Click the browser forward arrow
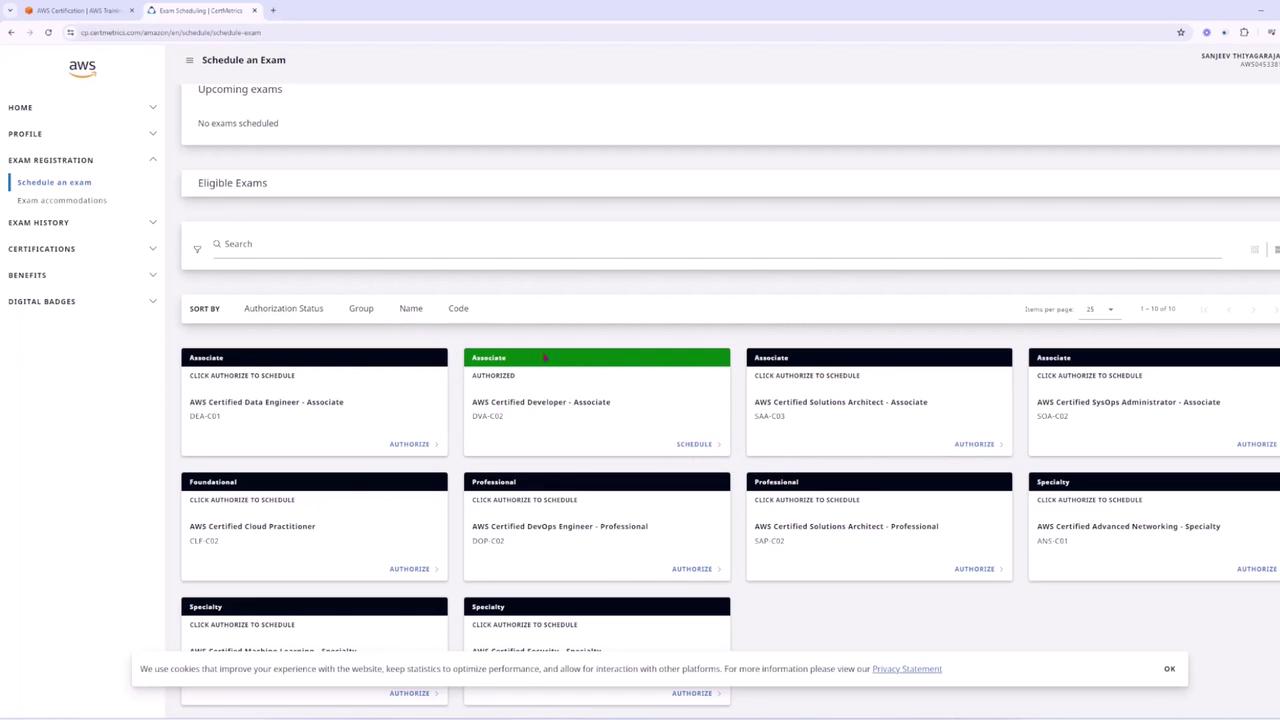 [x=30, y=32]
